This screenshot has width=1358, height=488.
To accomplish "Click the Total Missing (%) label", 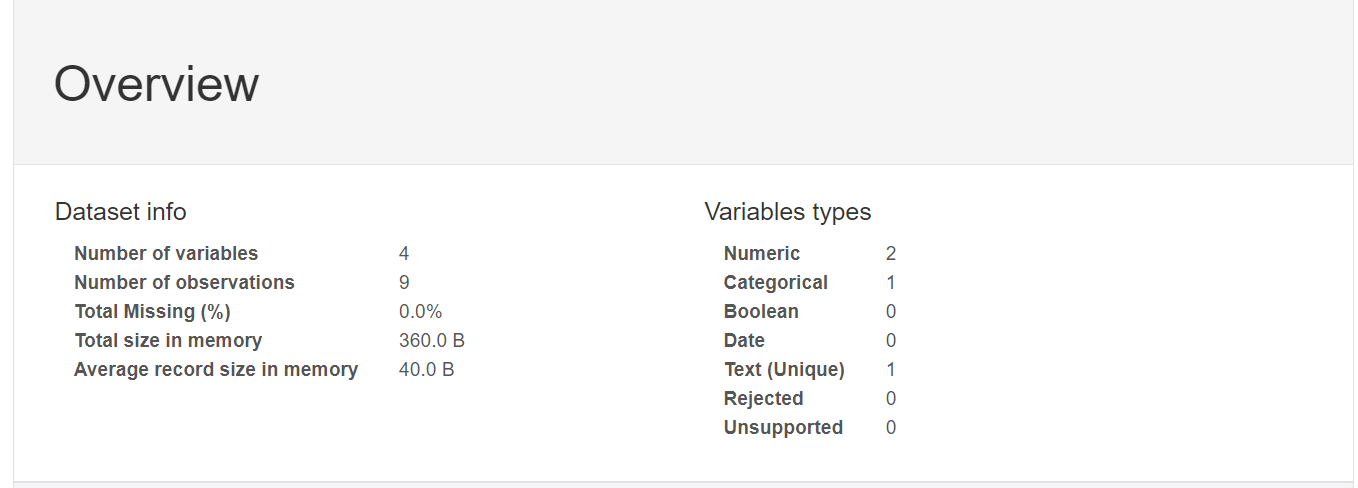I will (x=152, y=312).
